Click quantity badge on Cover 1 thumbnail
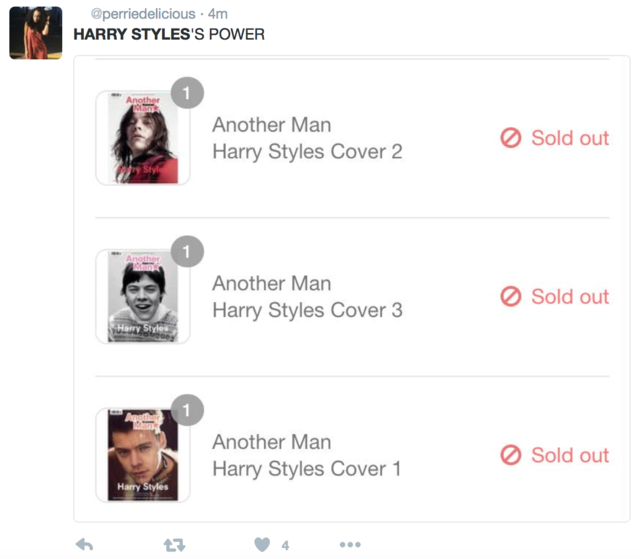 (187, 409)
